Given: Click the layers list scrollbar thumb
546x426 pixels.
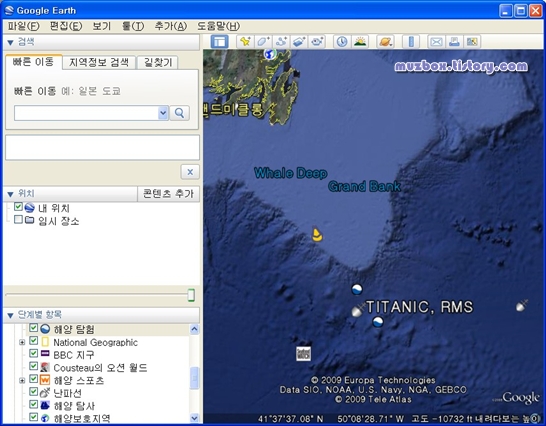Looking at the screenshot, I should [195, 377].
